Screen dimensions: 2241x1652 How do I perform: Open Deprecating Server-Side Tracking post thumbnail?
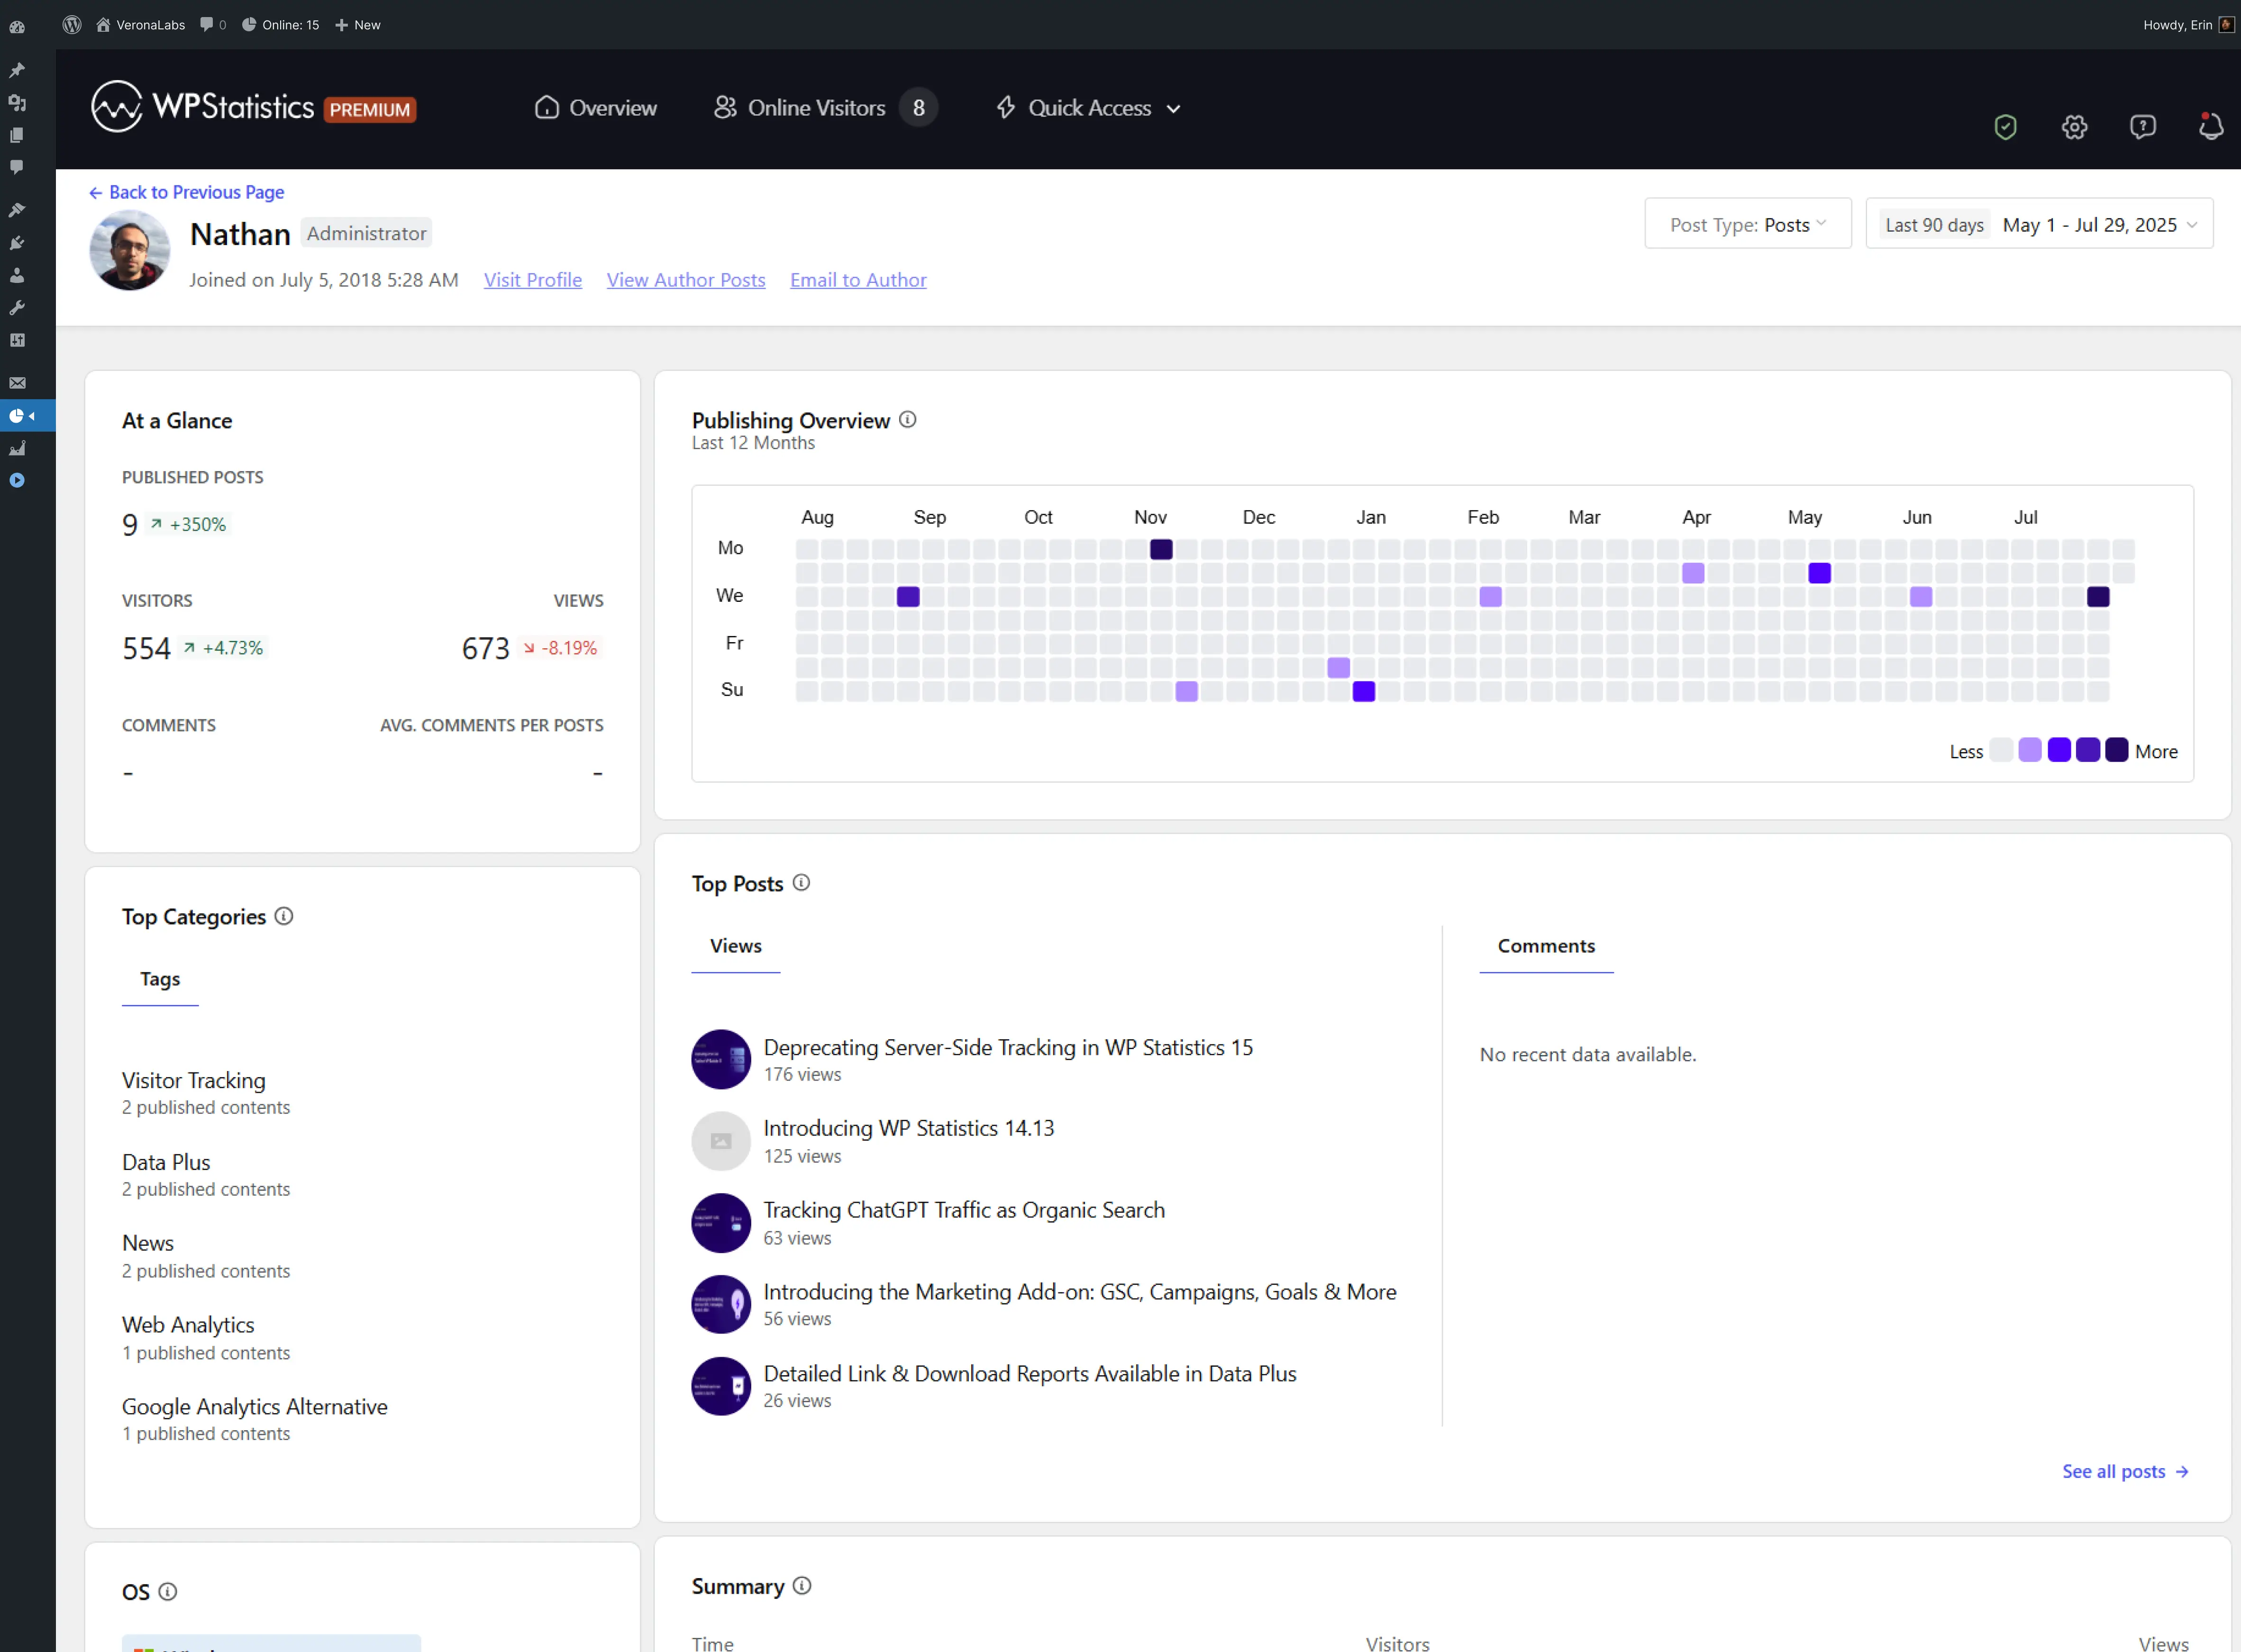tap(721, 1059)
